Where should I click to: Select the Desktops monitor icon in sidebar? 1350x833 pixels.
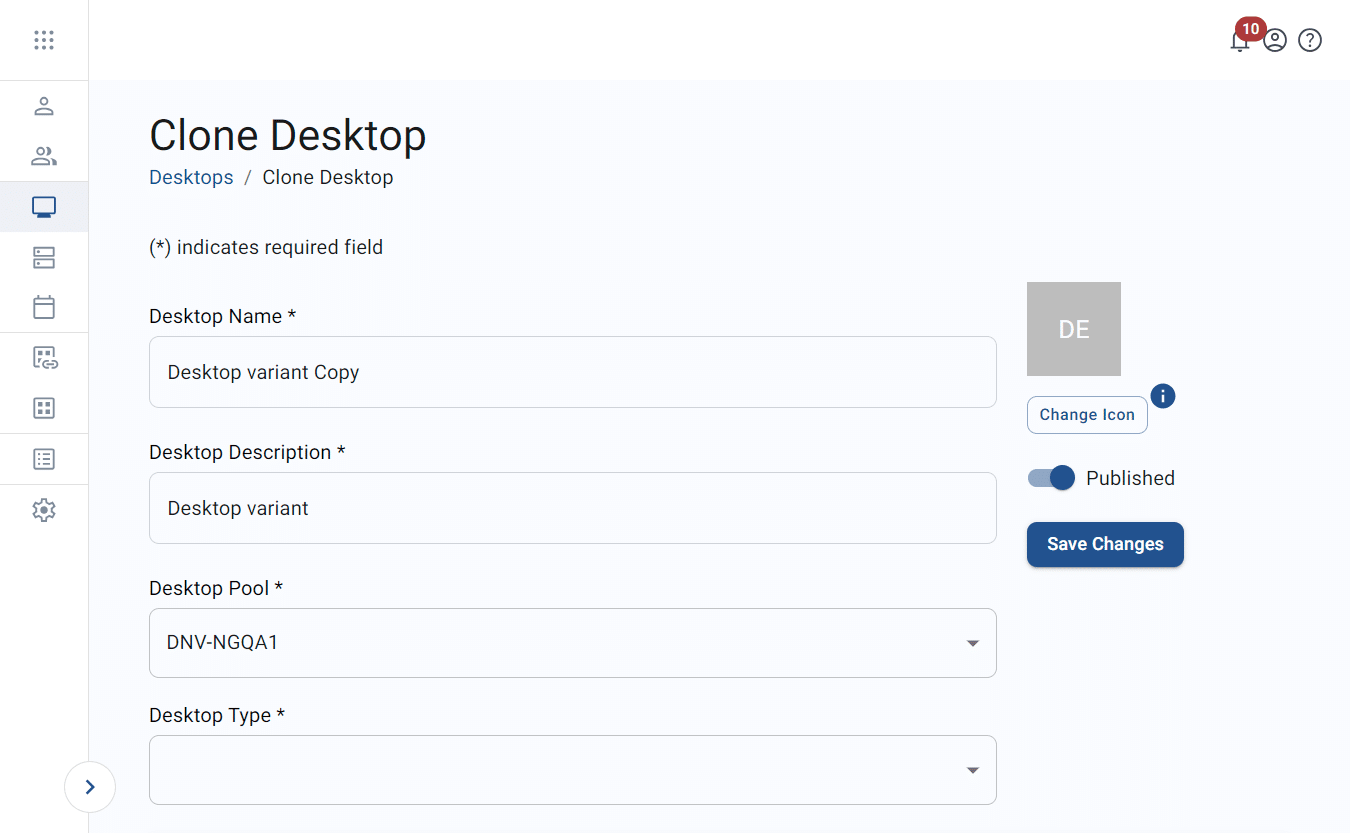tap(44, 207)
